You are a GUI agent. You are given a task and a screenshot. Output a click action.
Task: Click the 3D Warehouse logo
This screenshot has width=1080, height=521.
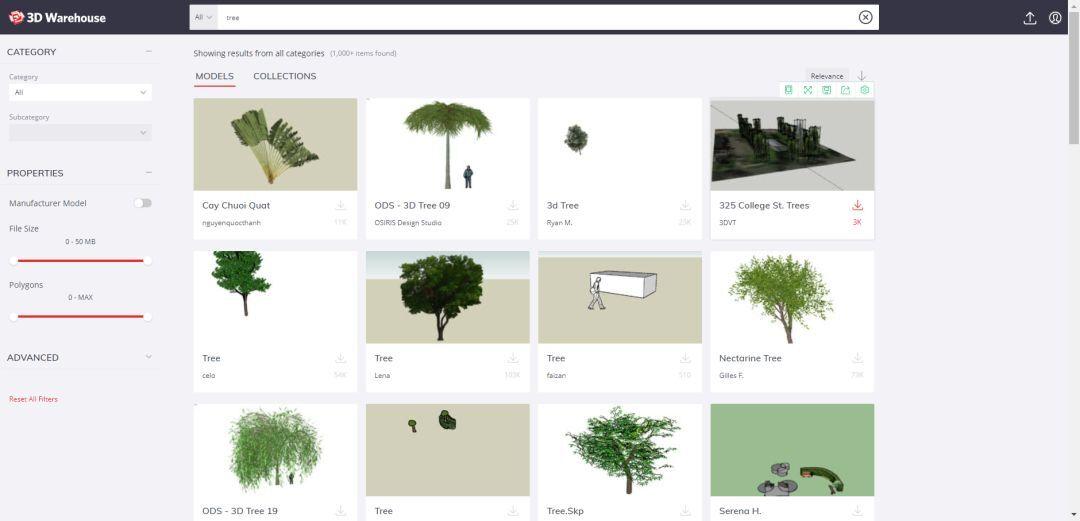click(57, 17)
